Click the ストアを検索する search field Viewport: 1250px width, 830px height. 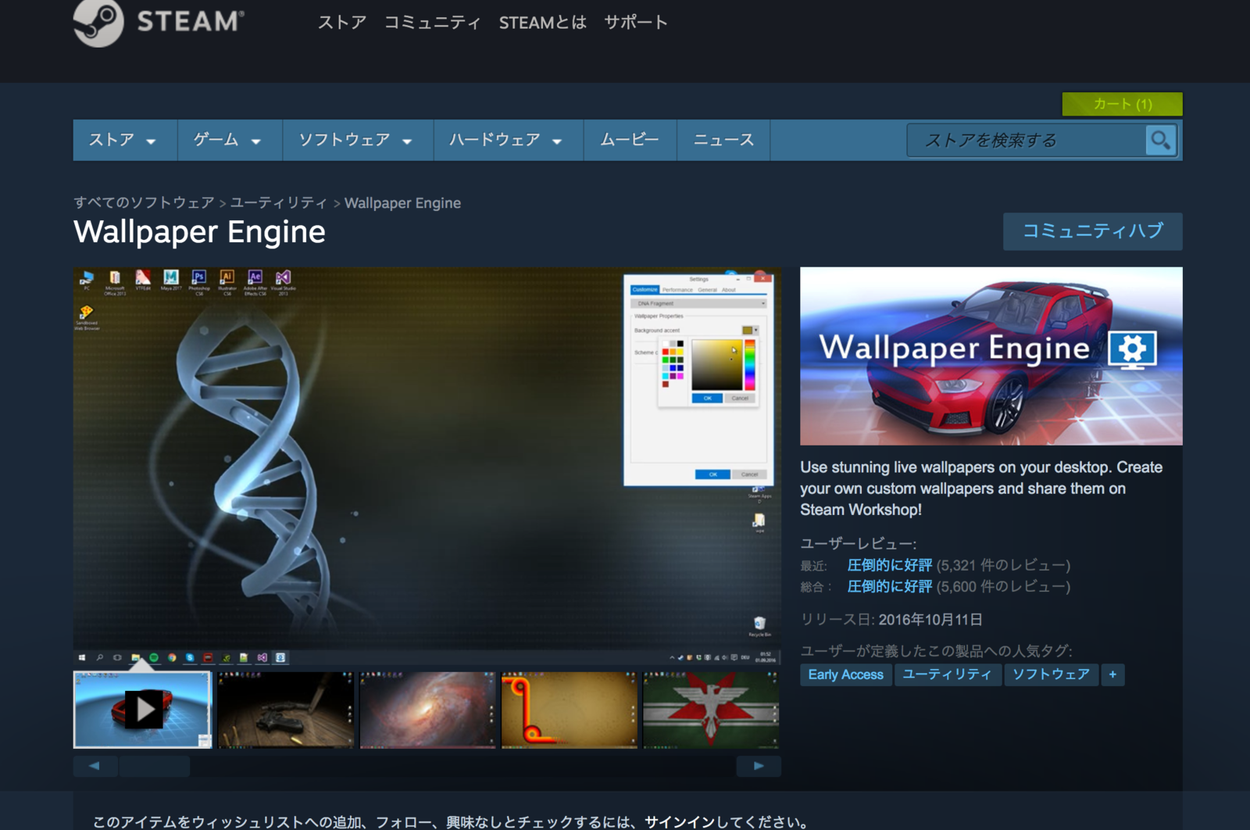click(1025, 141)
